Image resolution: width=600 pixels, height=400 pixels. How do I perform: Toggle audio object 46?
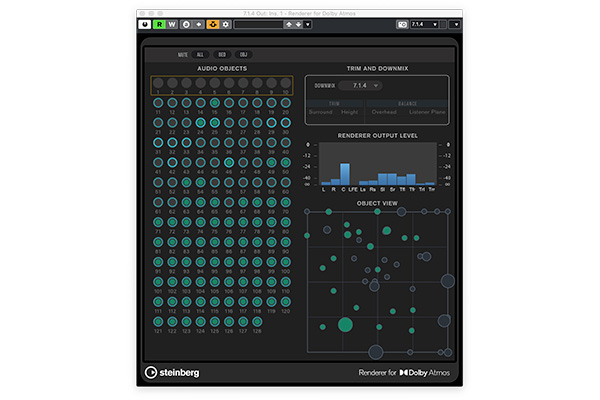(229, 162)
